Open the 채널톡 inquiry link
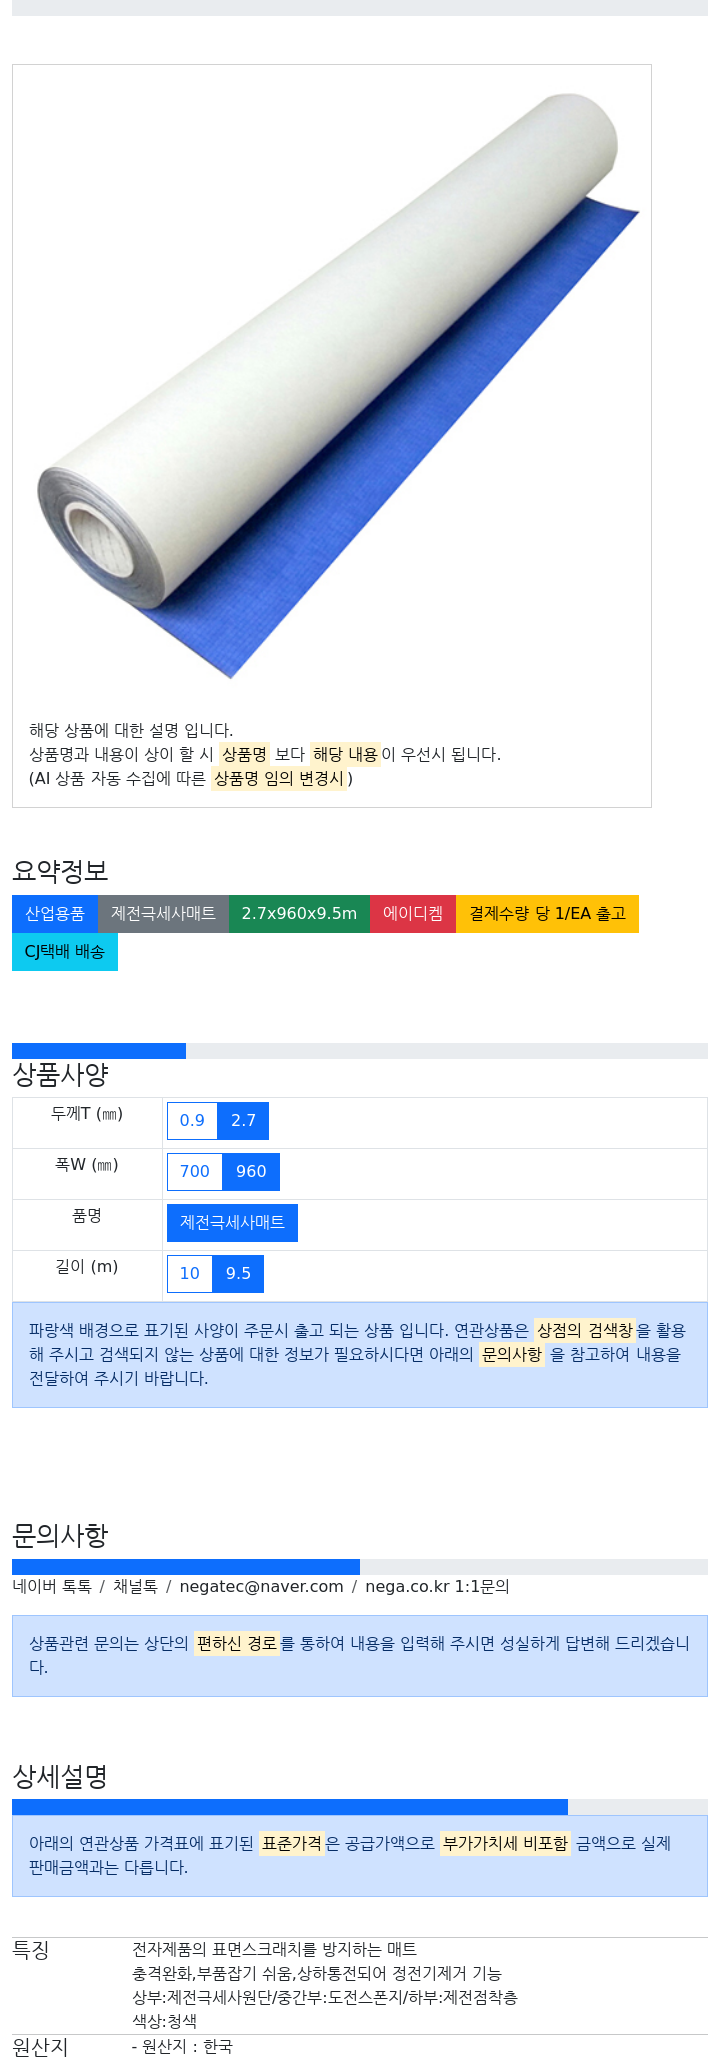Screen dimensions: 720x2067 pyautogui.click(x=135, y=1586)
